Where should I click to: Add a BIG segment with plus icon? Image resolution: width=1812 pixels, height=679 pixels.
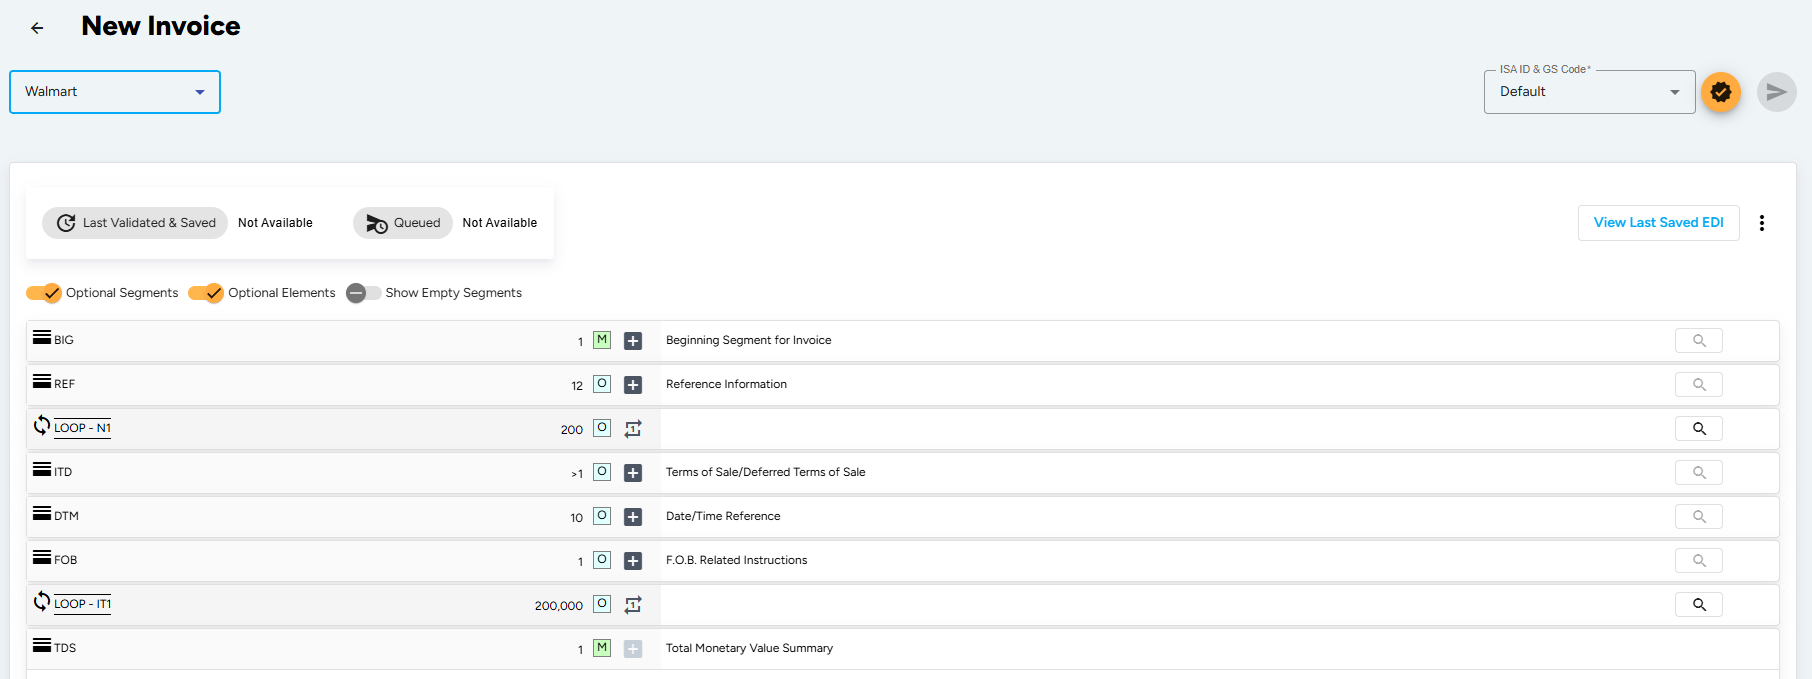633,341
